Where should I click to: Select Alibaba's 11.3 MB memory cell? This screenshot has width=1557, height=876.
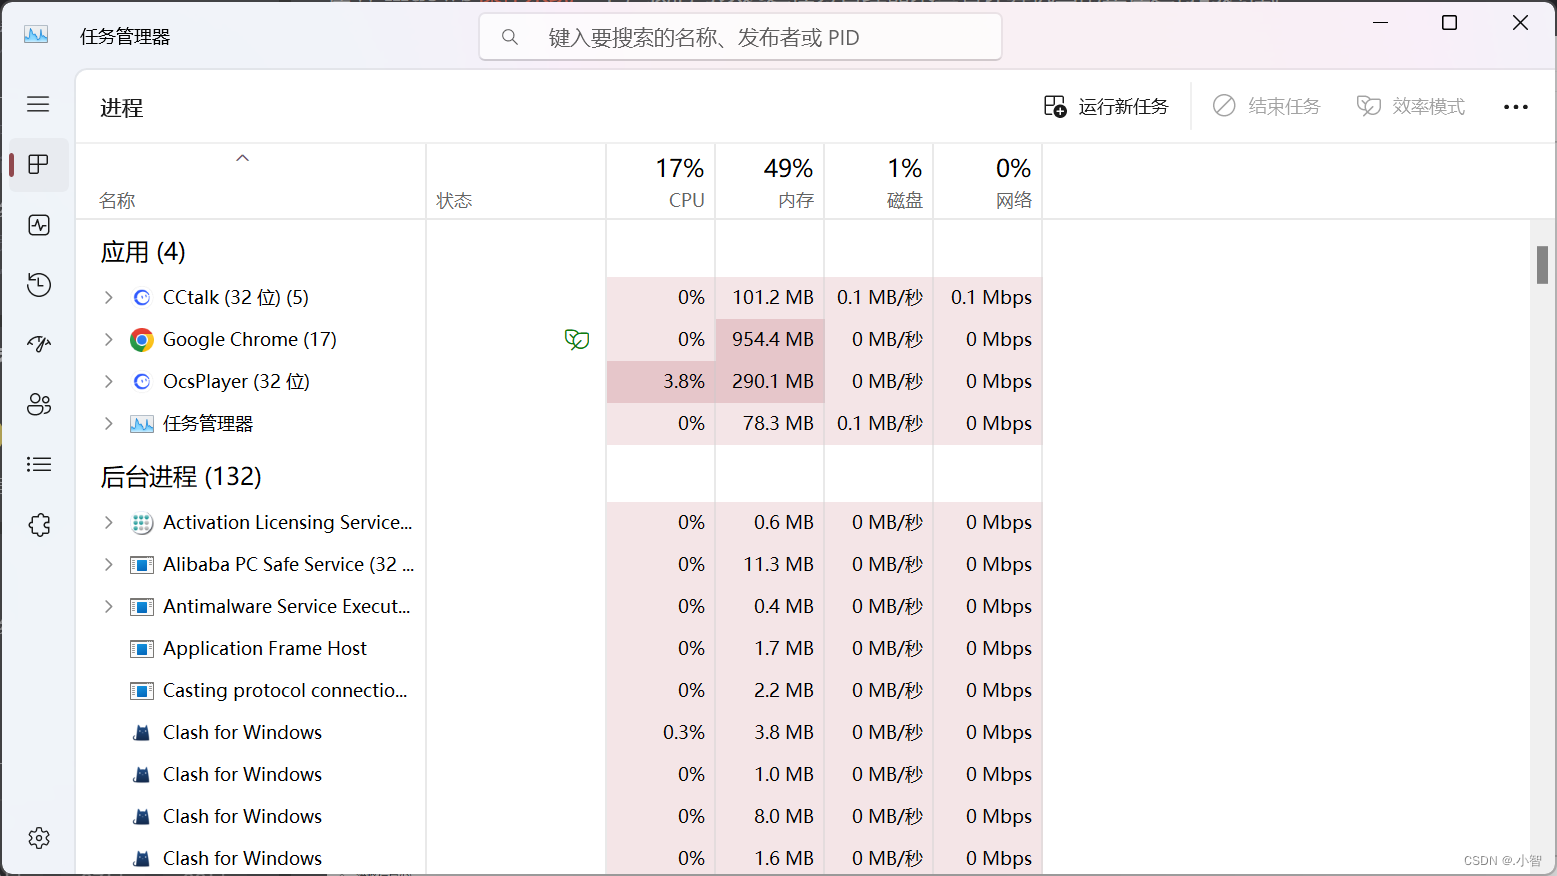tap(770, 565)
